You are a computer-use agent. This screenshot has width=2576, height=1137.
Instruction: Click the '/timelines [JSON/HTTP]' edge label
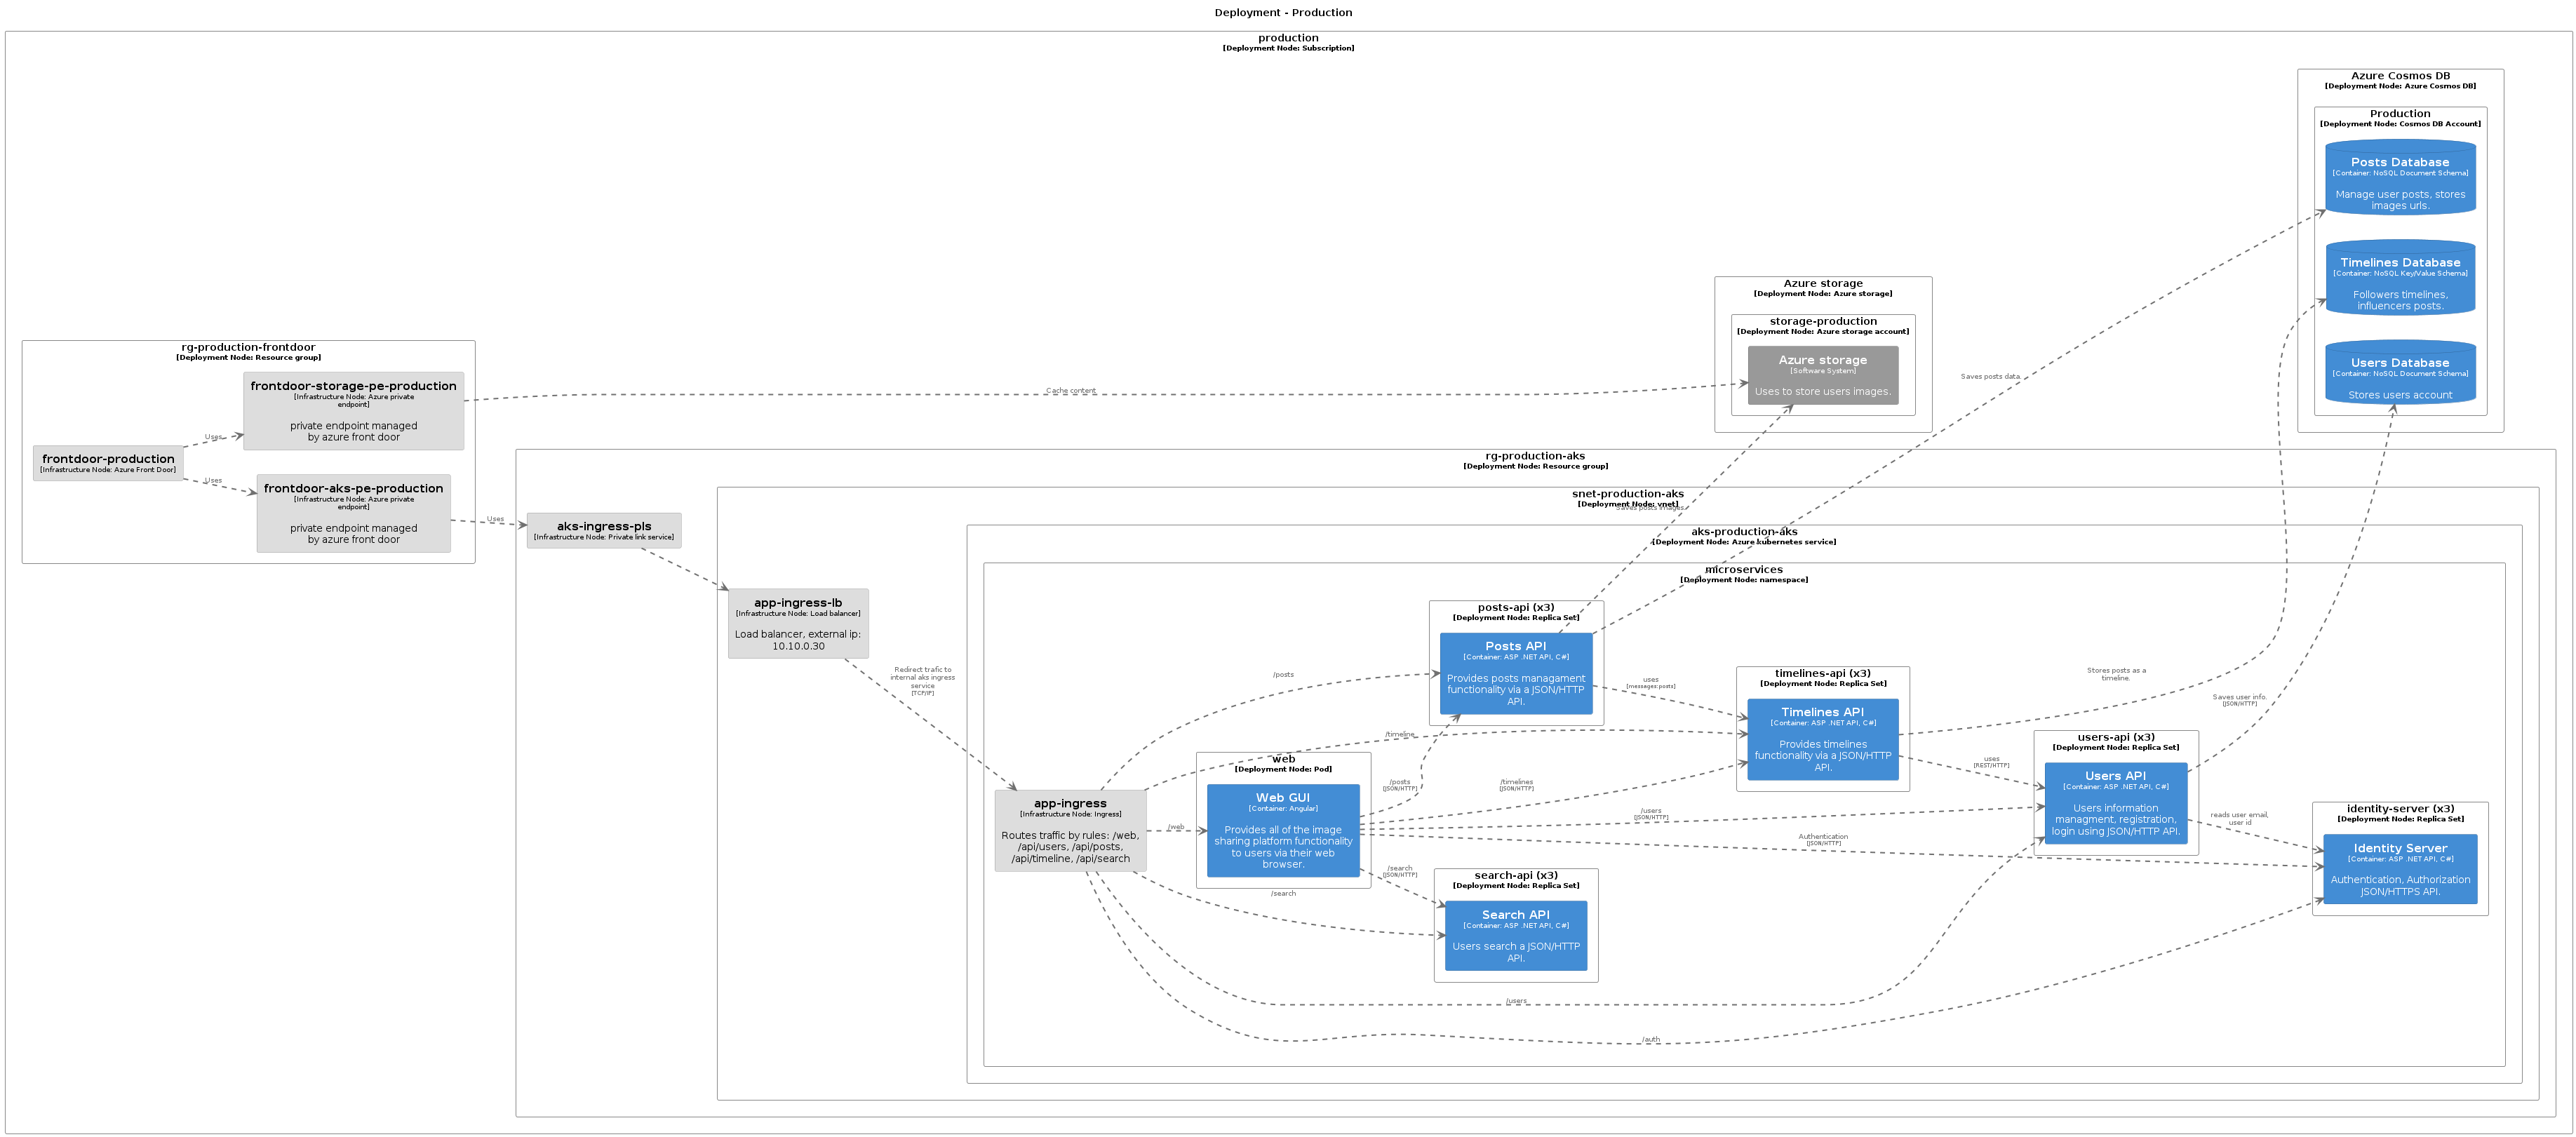click(1516, 785)
